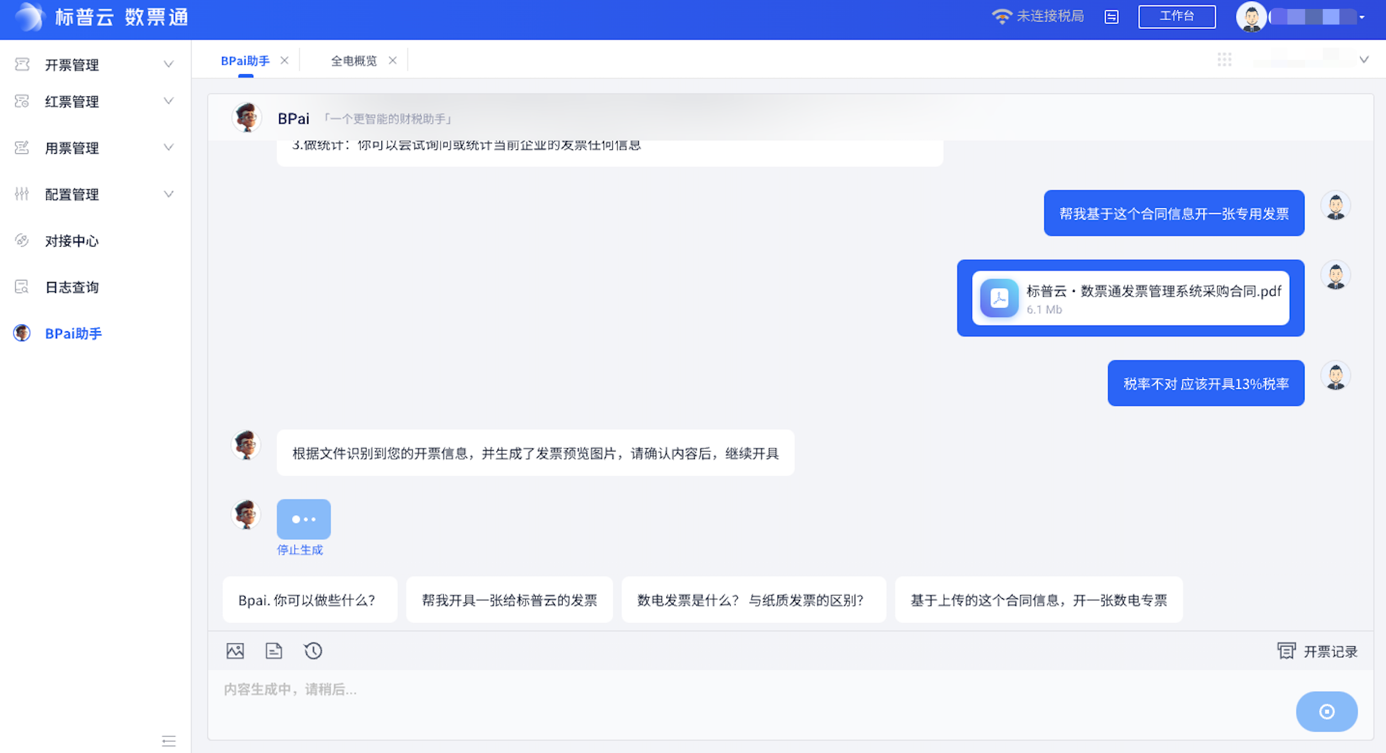
Task: Expand the 红票管理 menu chevron
Action: point(168,101)
